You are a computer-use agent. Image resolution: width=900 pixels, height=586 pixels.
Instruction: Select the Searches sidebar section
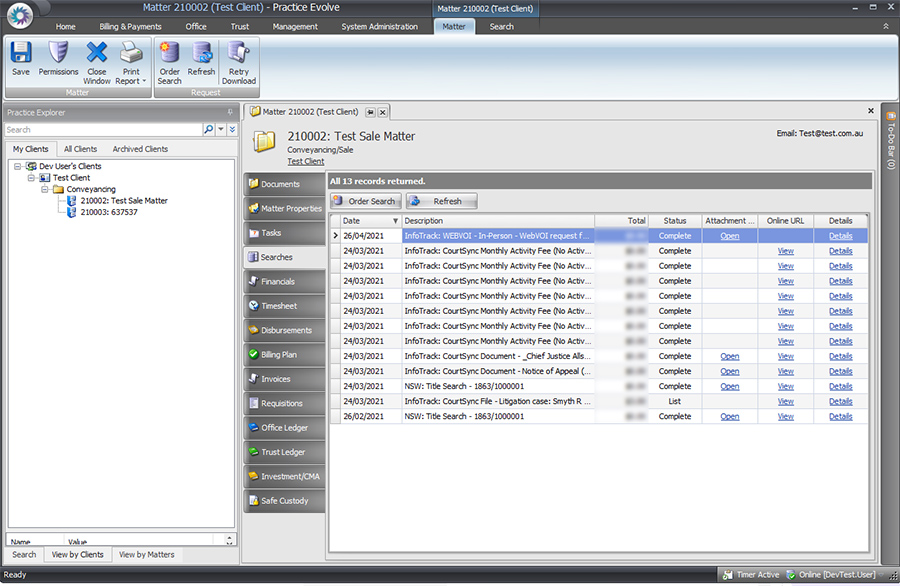(284, 257)
